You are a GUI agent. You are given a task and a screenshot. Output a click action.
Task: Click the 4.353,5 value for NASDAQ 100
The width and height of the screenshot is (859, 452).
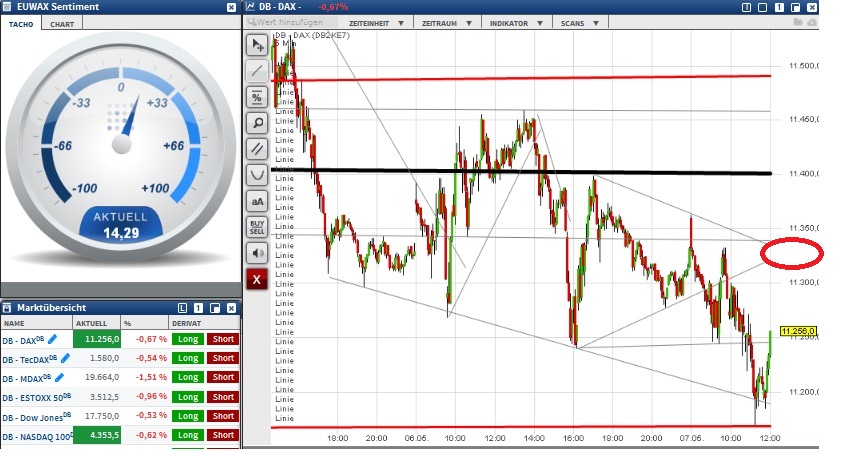coord(97,435)
